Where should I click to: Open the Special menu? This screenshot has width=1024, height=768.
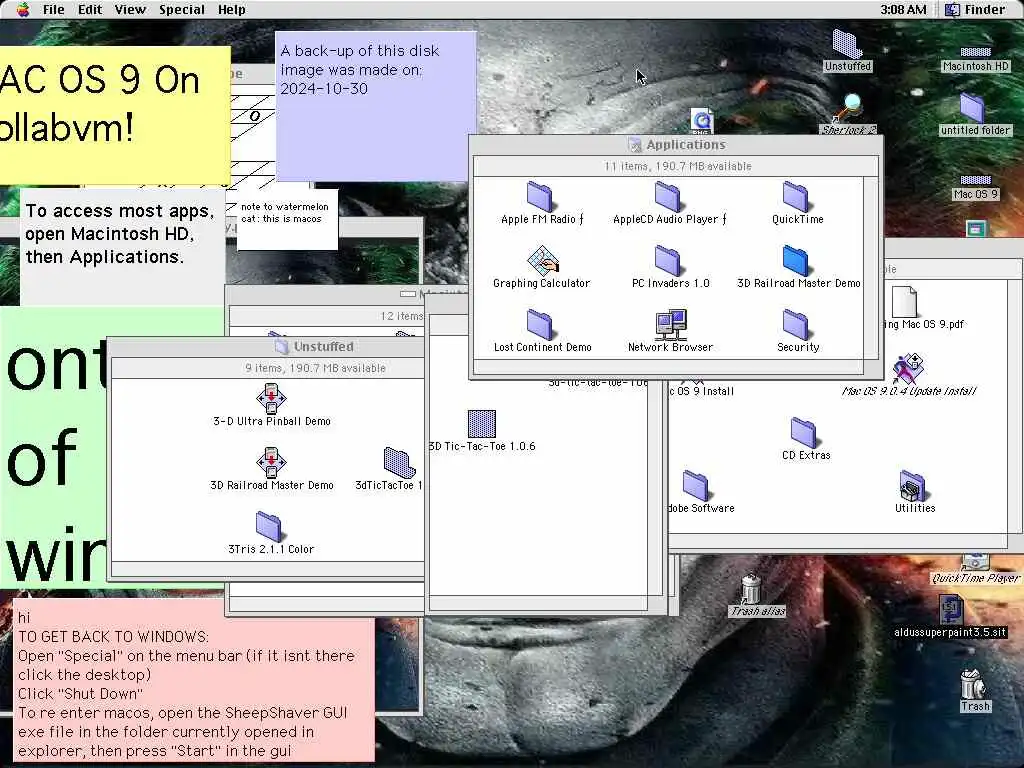coord(182,10)
